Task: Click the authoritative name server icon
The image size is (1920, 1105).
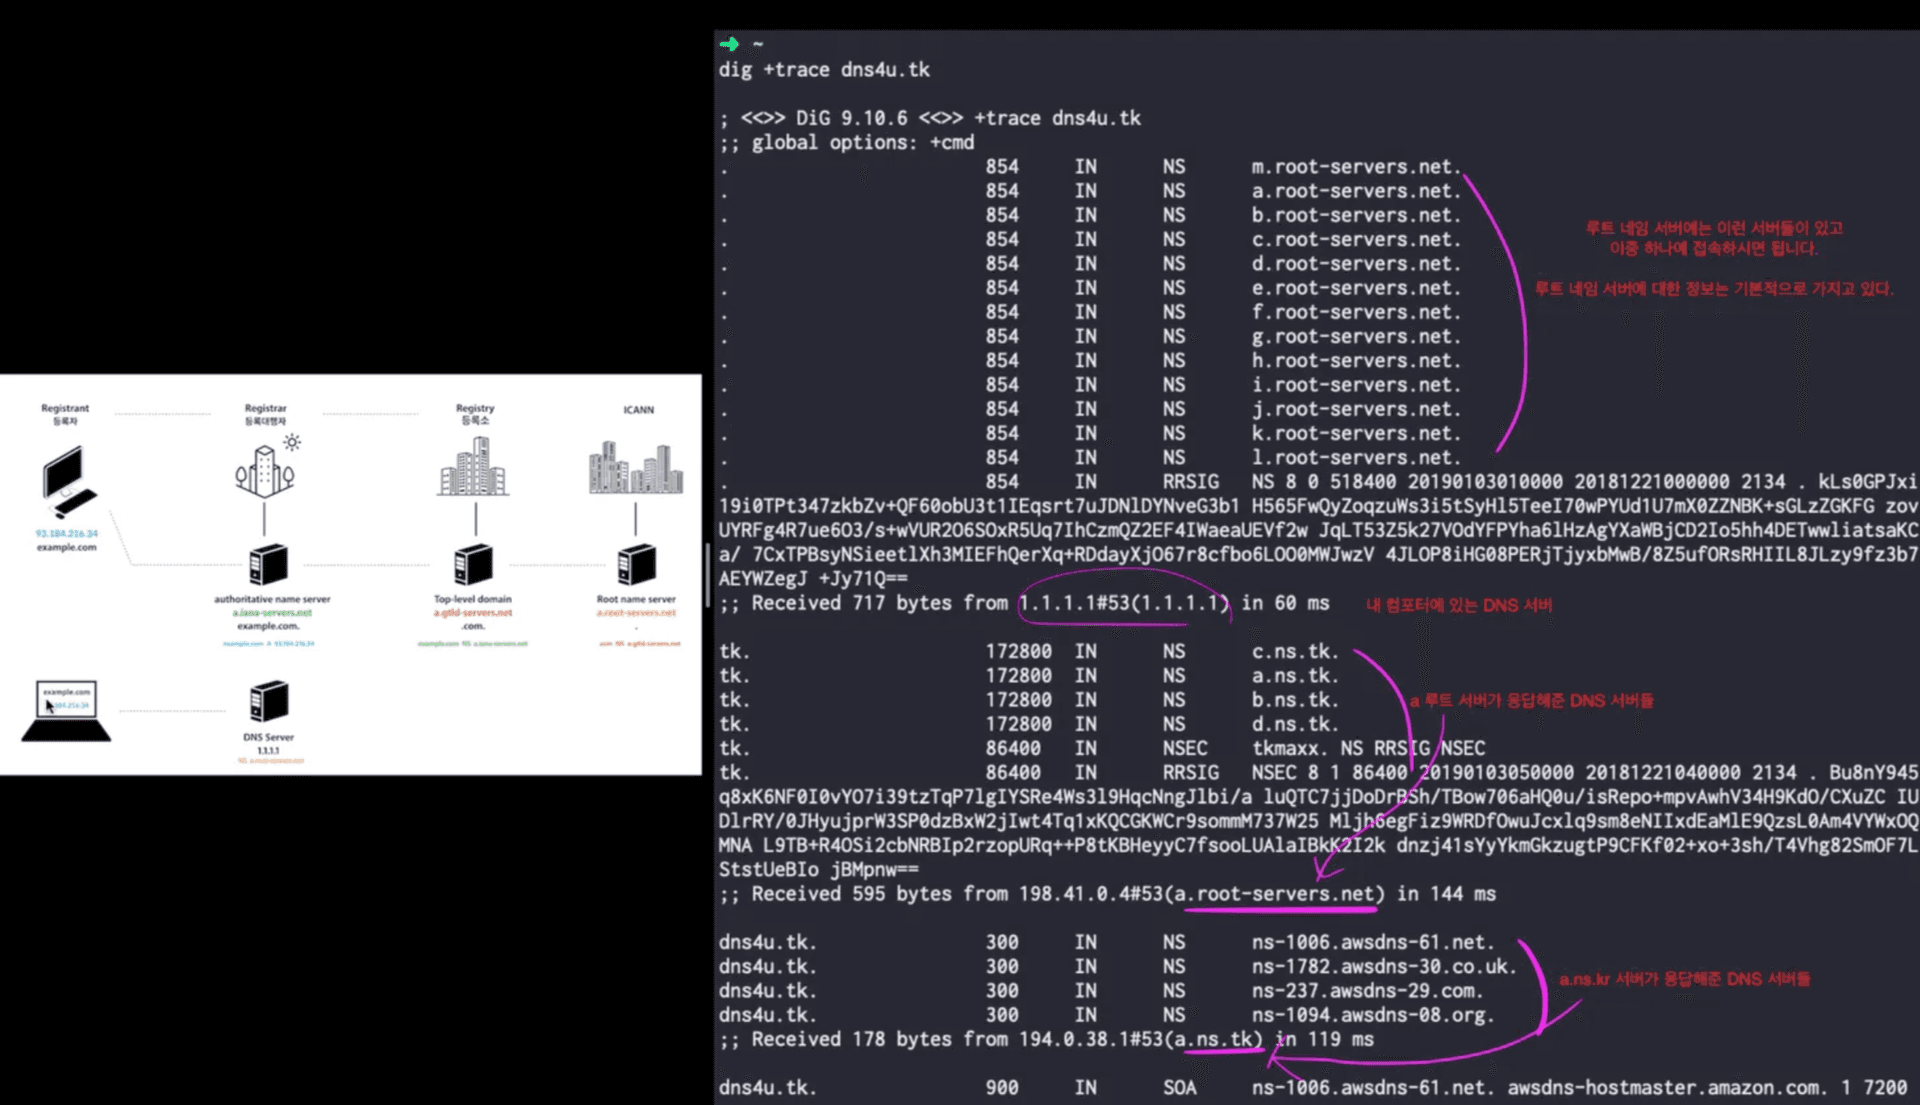Action: (x=268, y=565)
